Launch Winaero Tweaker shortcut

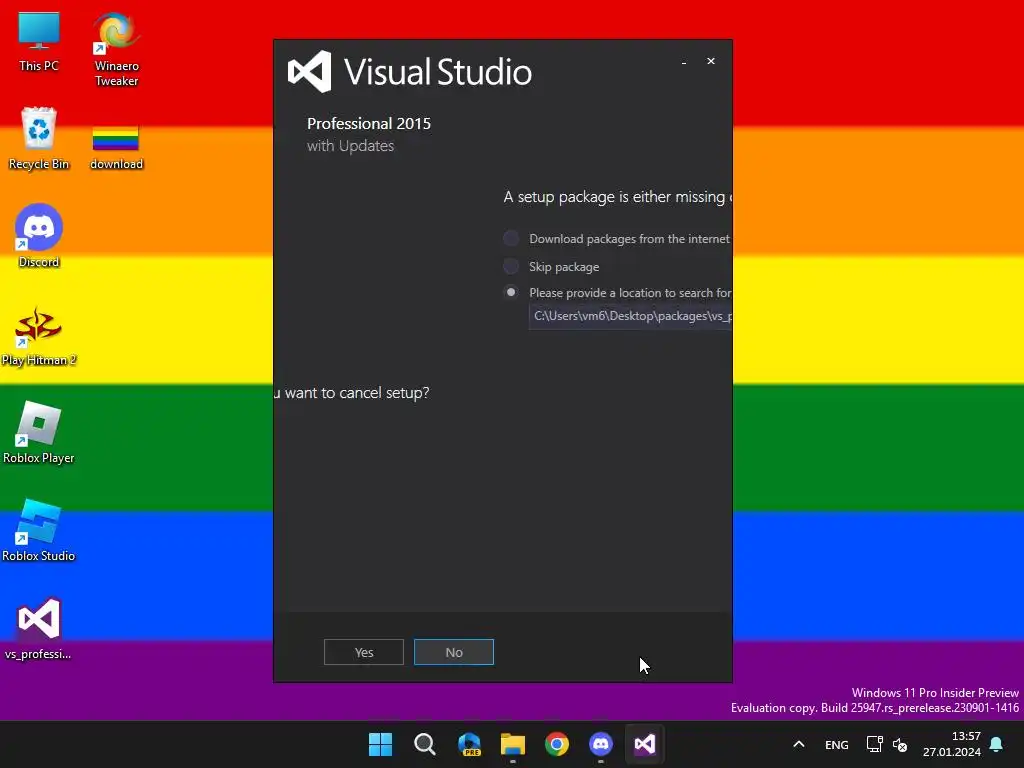click(116, 50)
